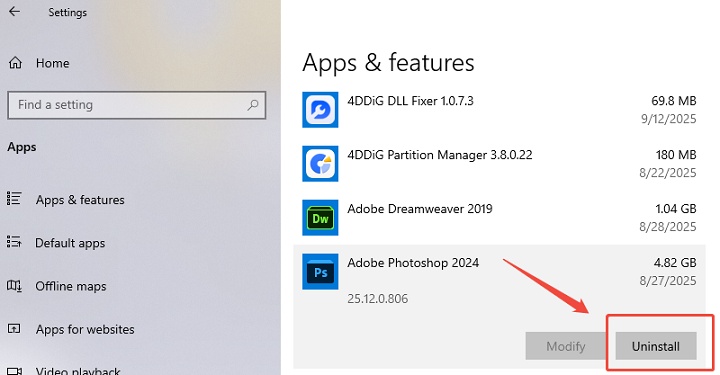Viewport: 720px width, 375px height.
Task: Click the 4DDiG Partition Manager icon
Action: click(320, 164)
